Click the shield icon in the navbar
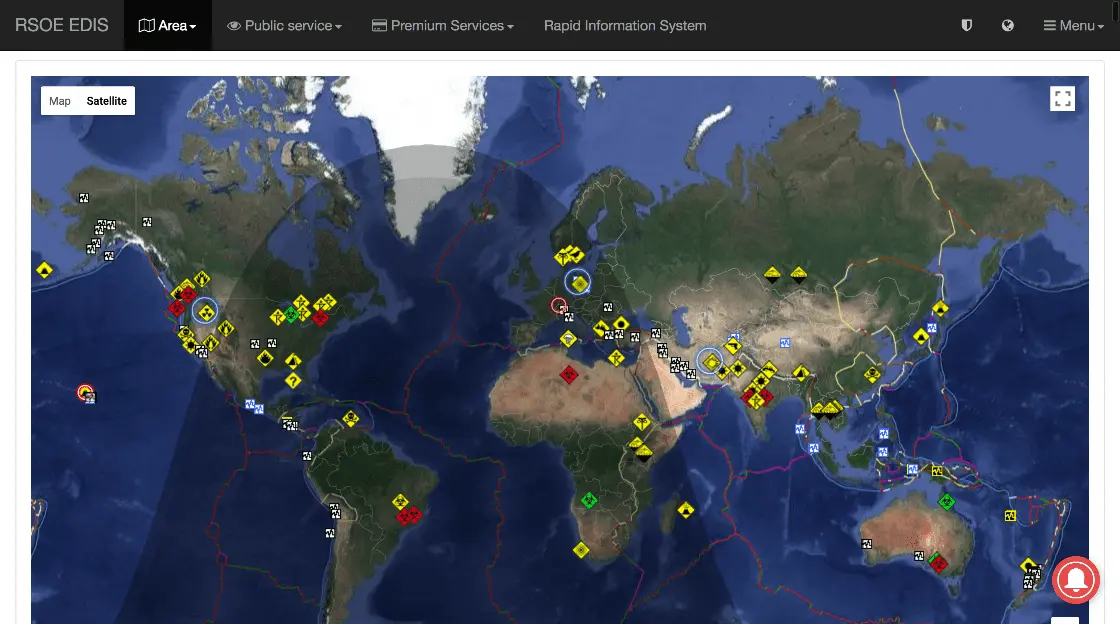The width and height of the screenshot is (1120, 624). [966, 26]
